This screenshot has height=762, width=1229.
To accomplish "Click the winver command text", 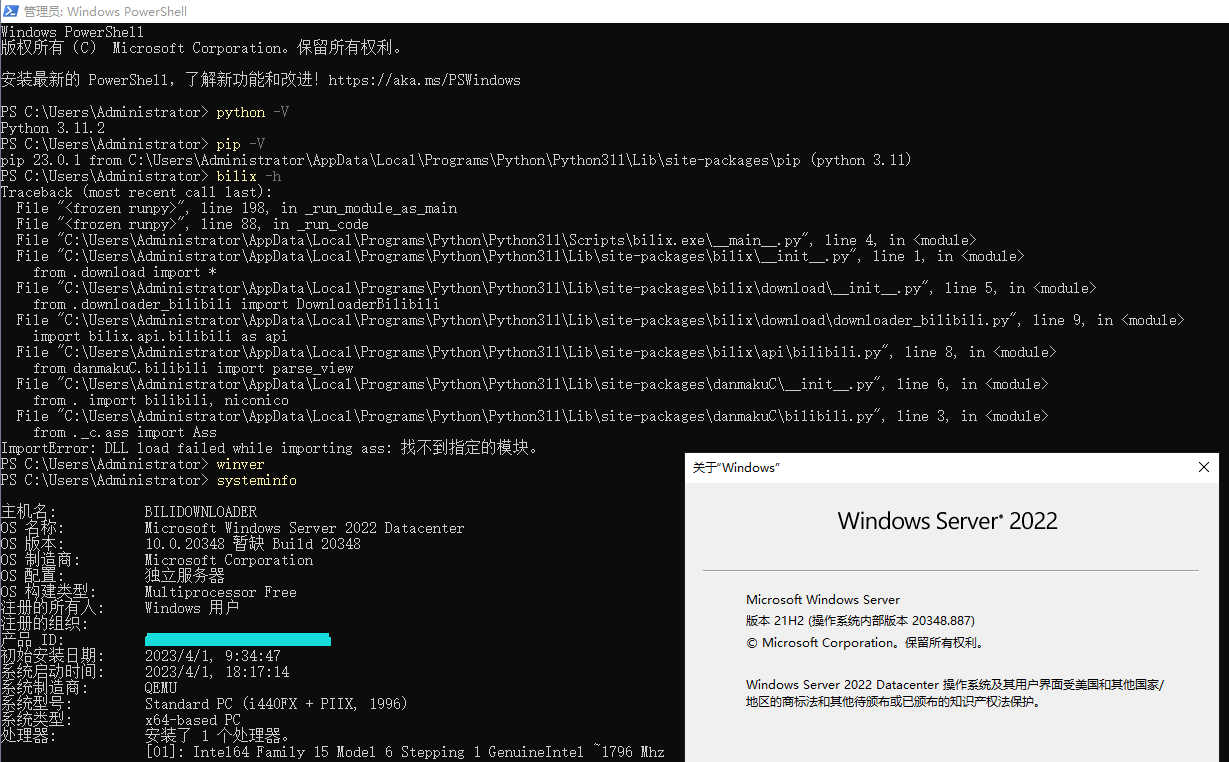I will tap(240, 463).
